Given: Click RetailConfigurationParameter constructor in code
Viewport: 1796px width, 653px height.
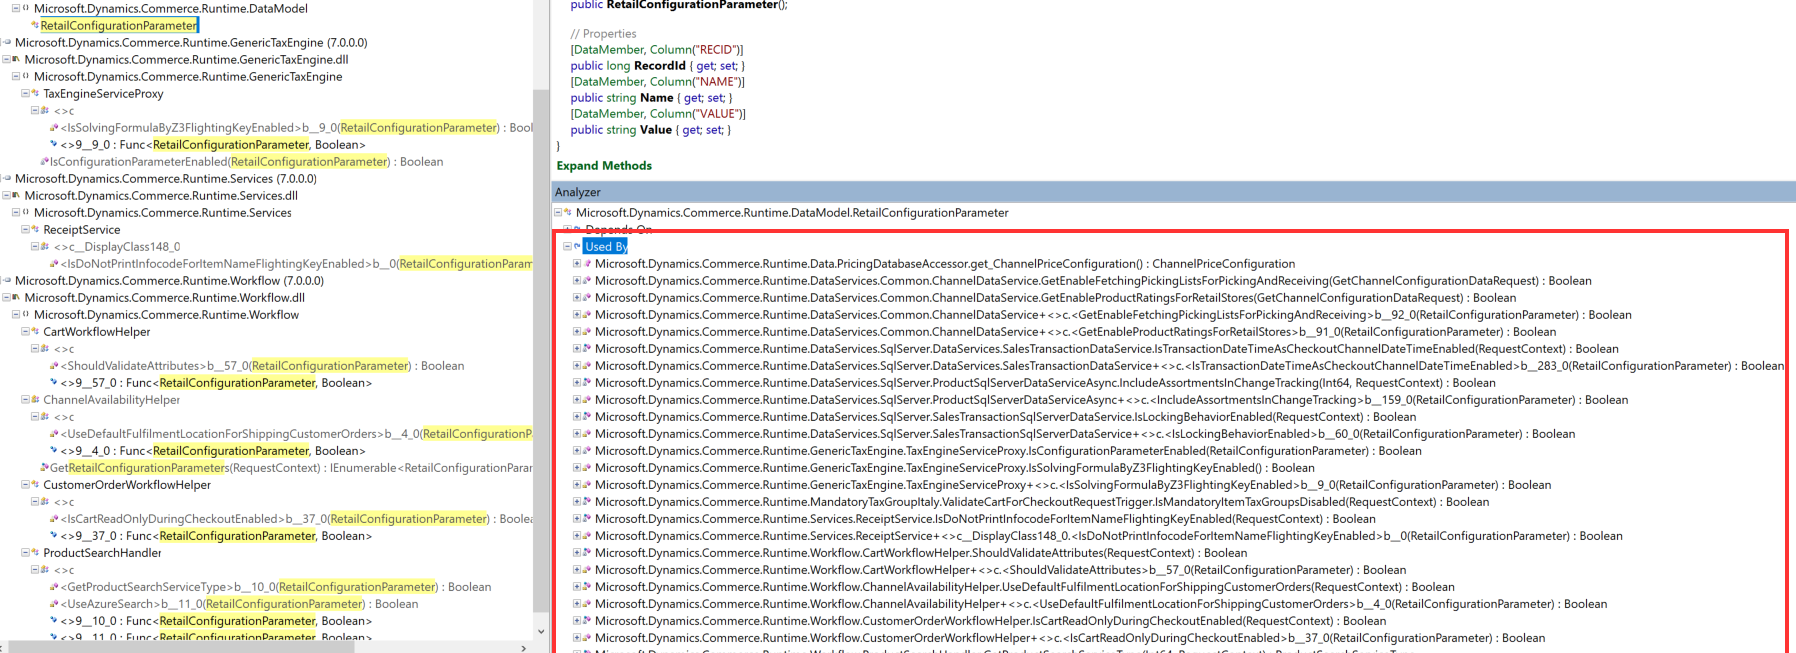Looking at the screenshot, I should [692, 5].
